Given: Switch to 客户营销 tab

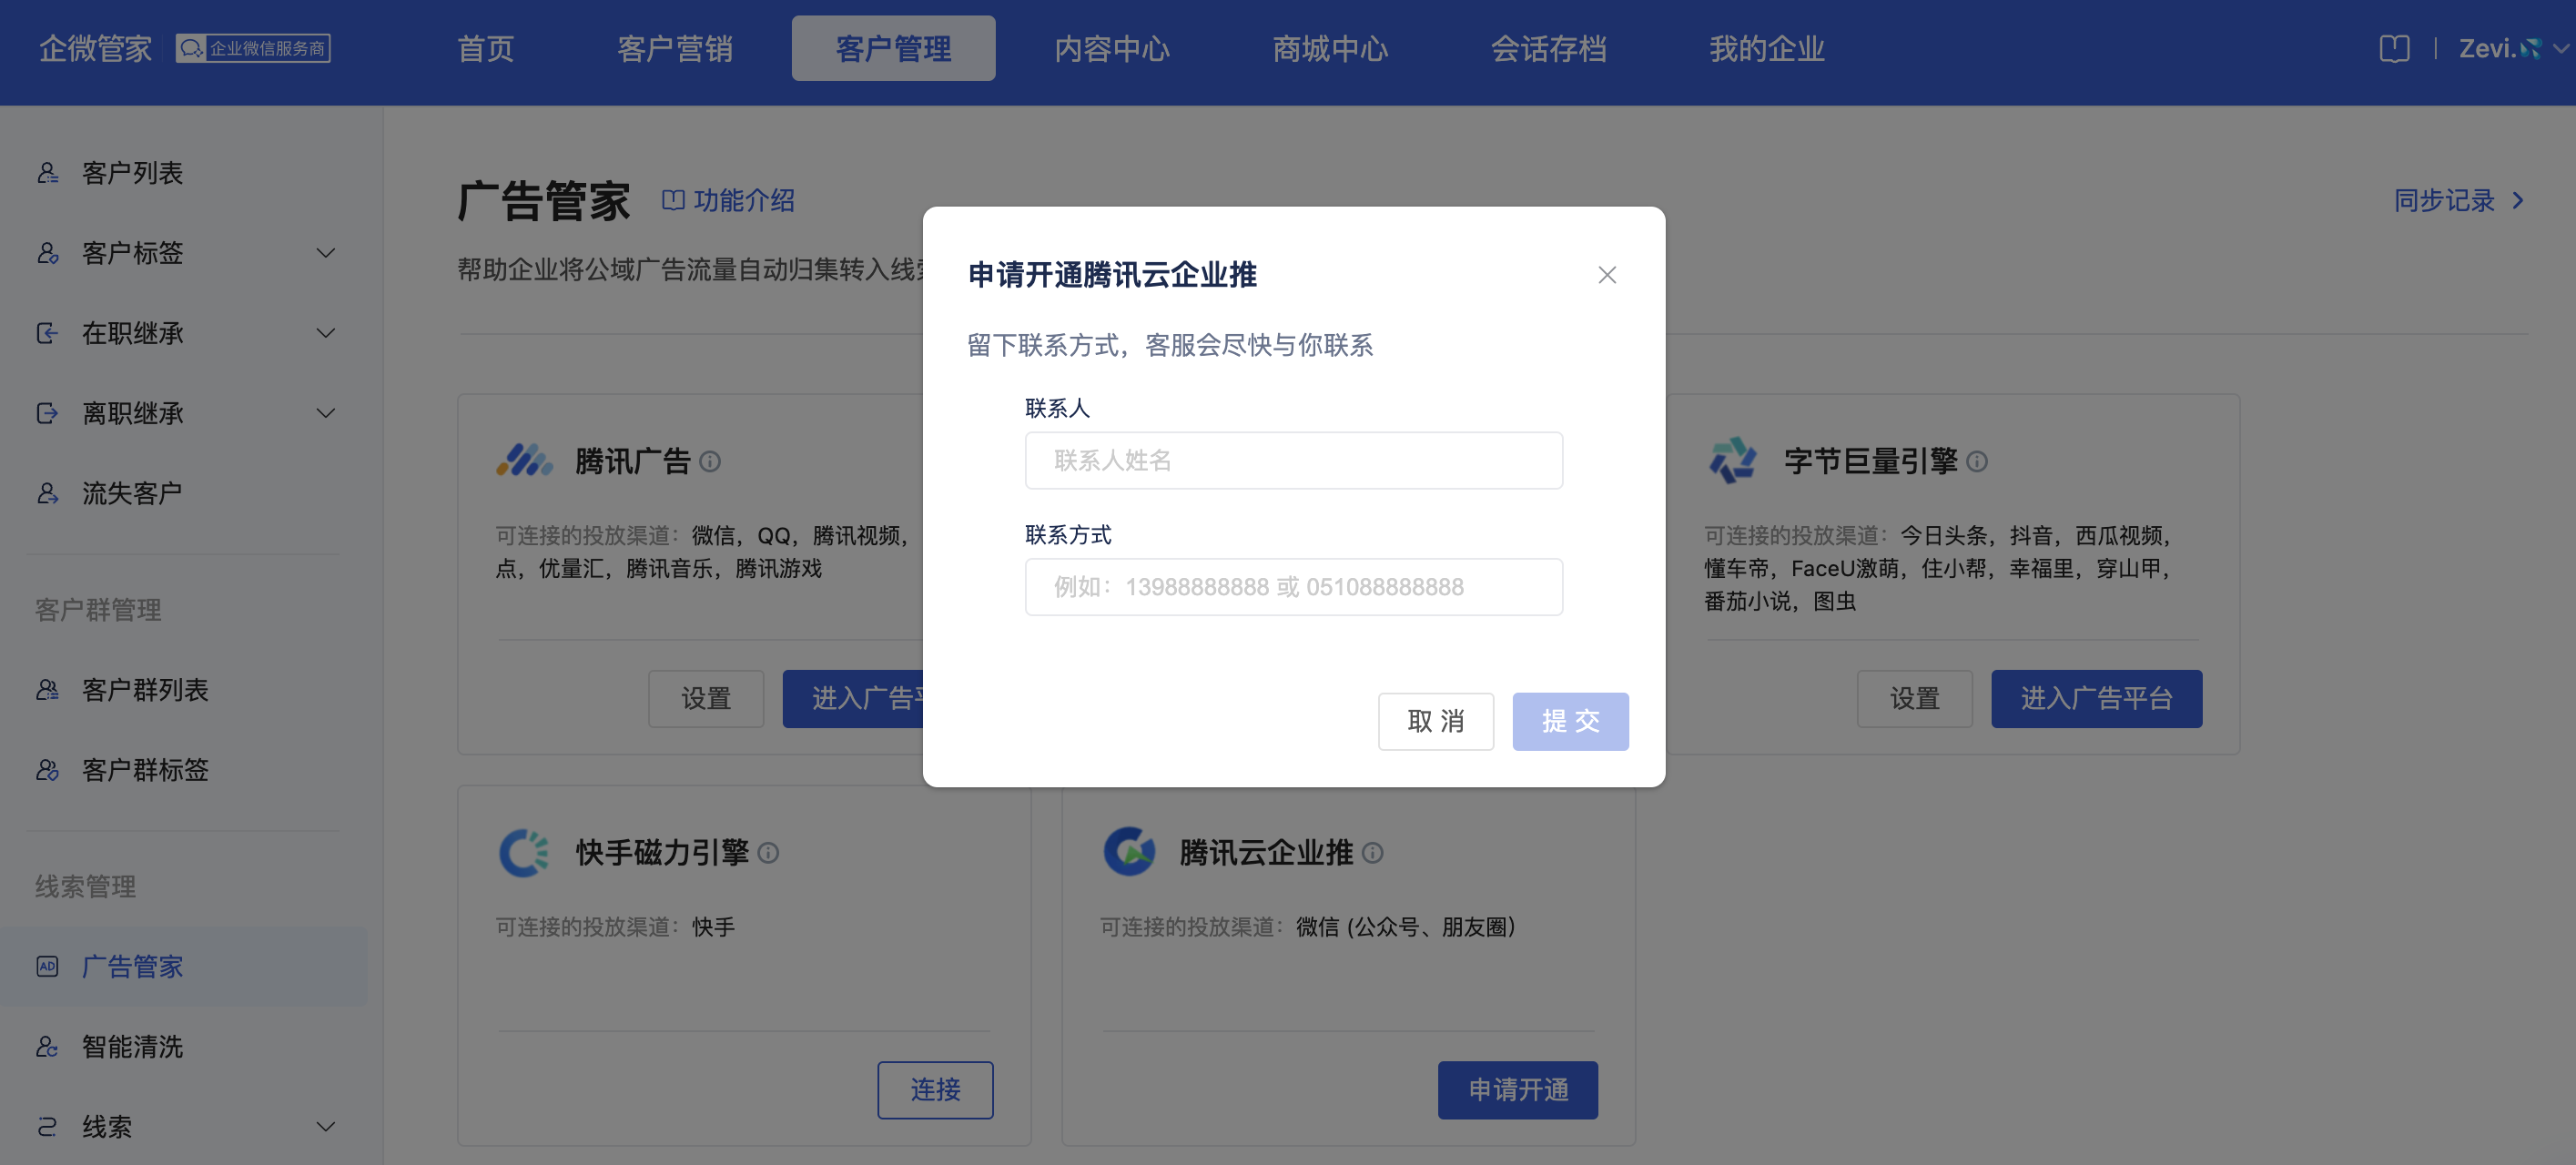Looking at the screenshot, I should (675, 48).
